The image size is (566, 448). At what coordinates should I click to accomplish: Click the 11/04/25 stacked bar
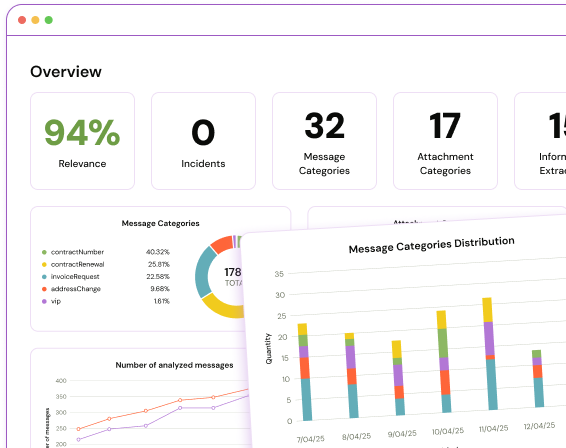pyautogui.click(x=490, y=354)
